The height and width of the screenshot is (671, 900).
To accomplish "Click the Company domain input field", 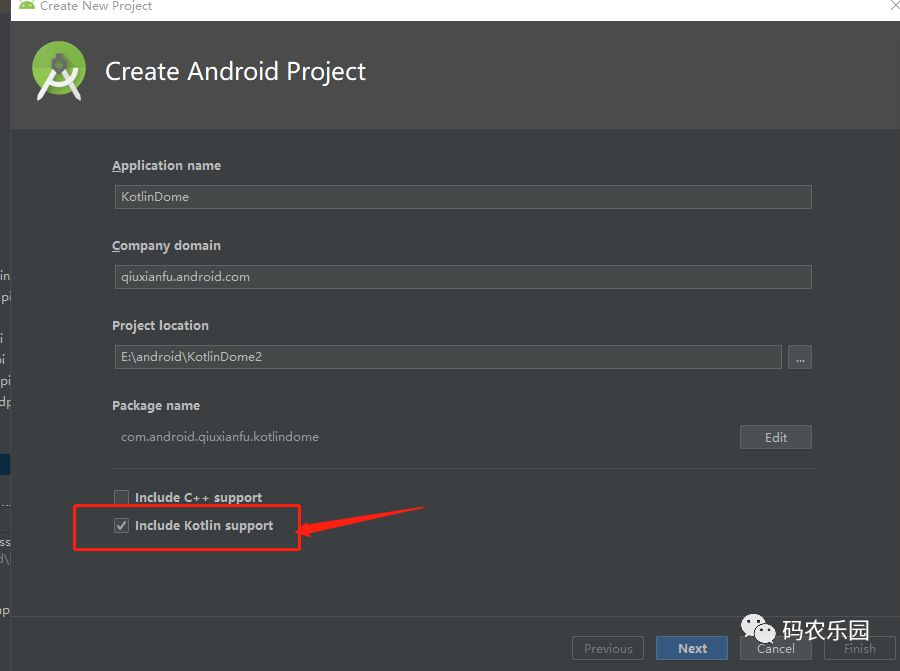I will pos(463,277).
